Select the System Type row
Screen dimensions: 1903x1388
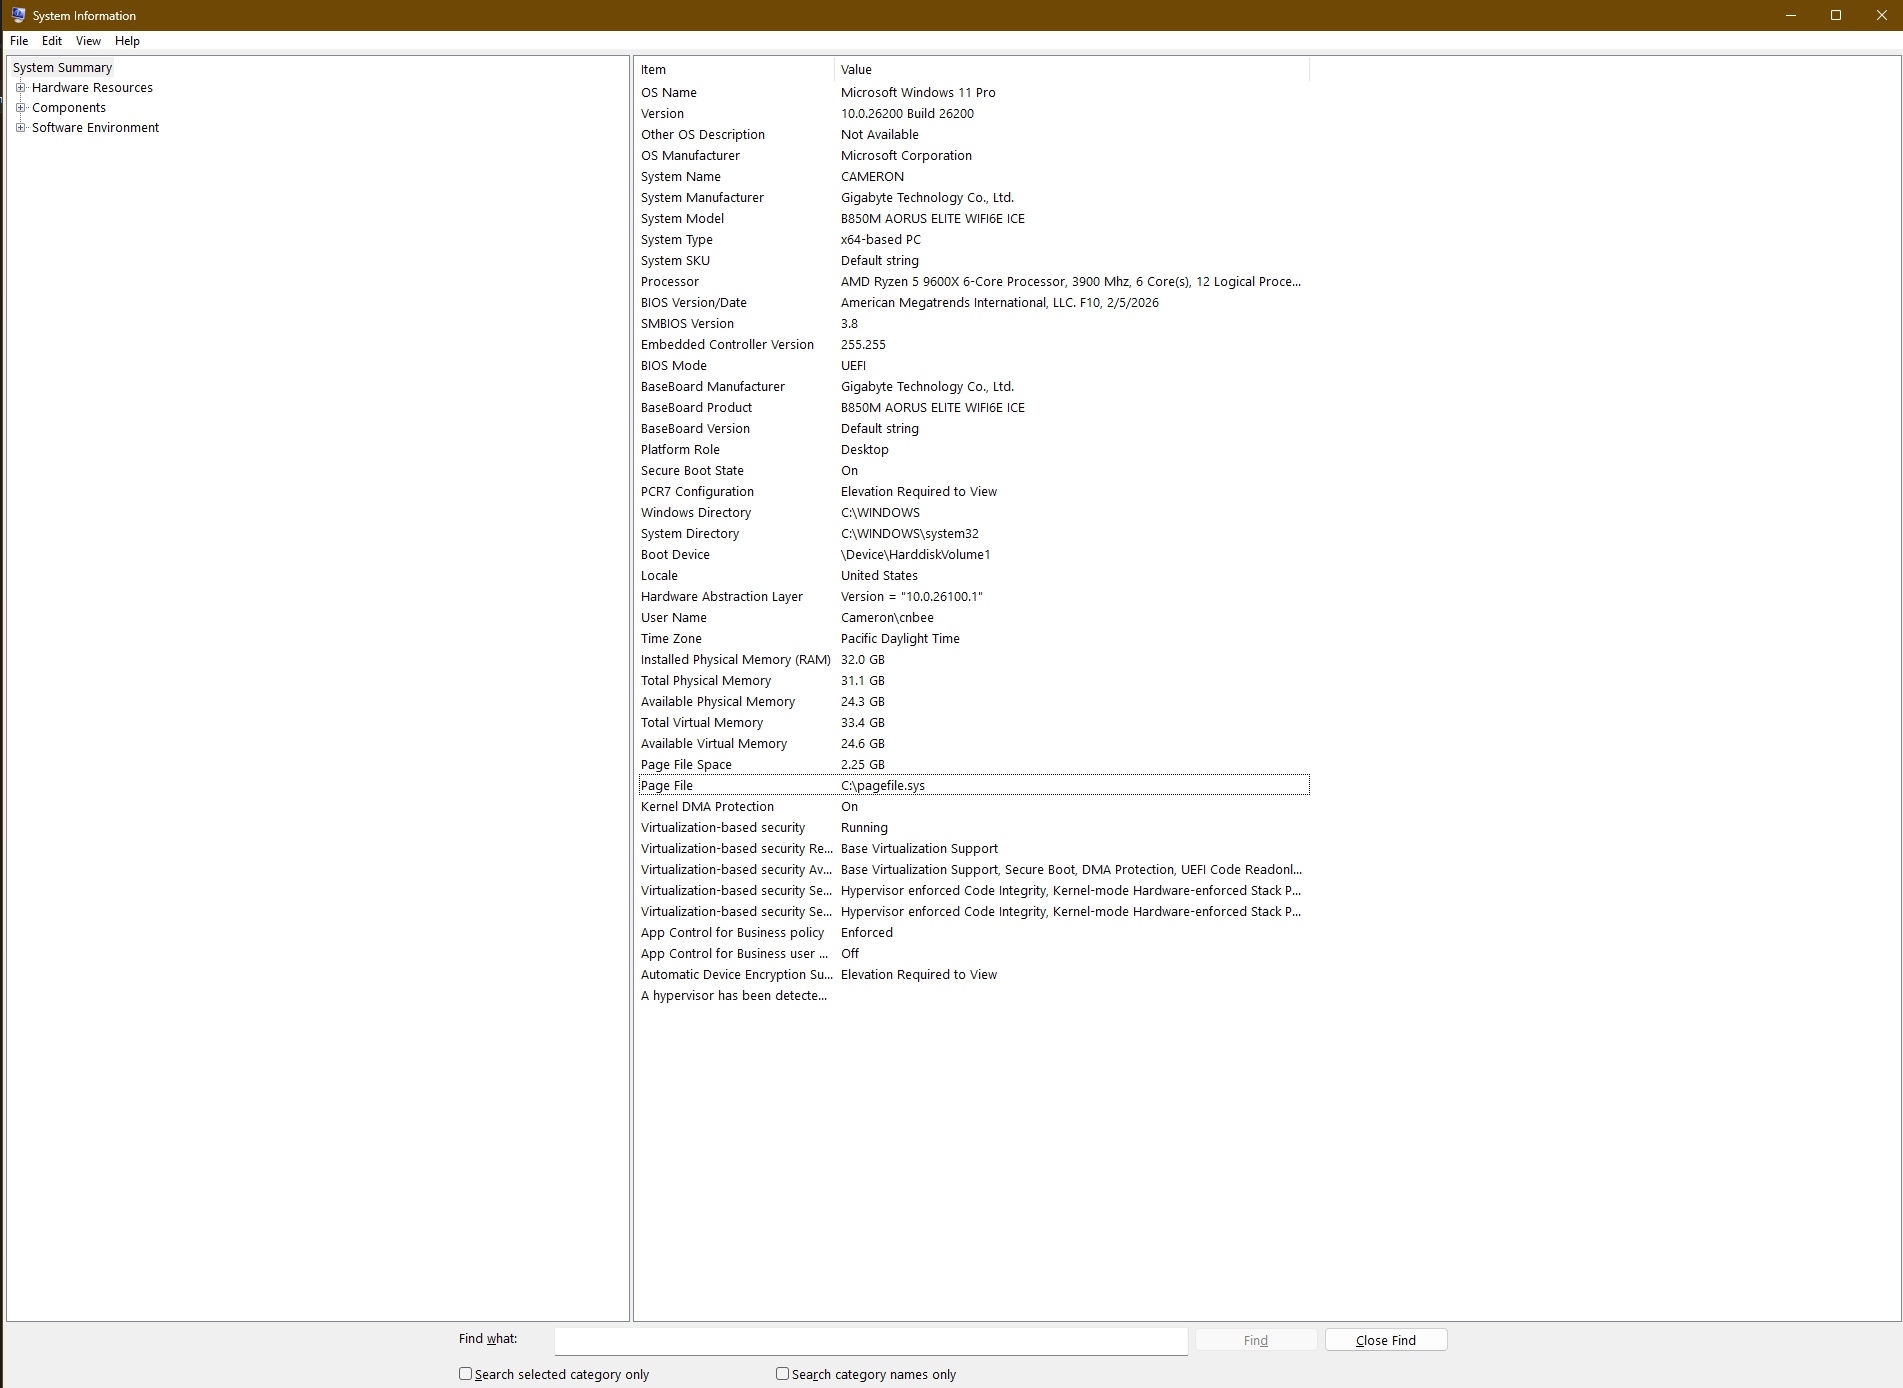pyautogui.click(x=973, y=240)
